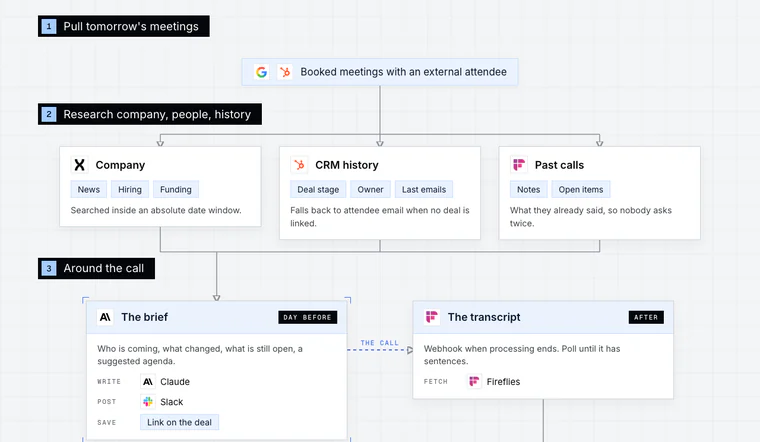Image resolution: width=760 pixels, height=442 pixels.
Task: Click the Falls back to attendee email description
Action: 380,217
